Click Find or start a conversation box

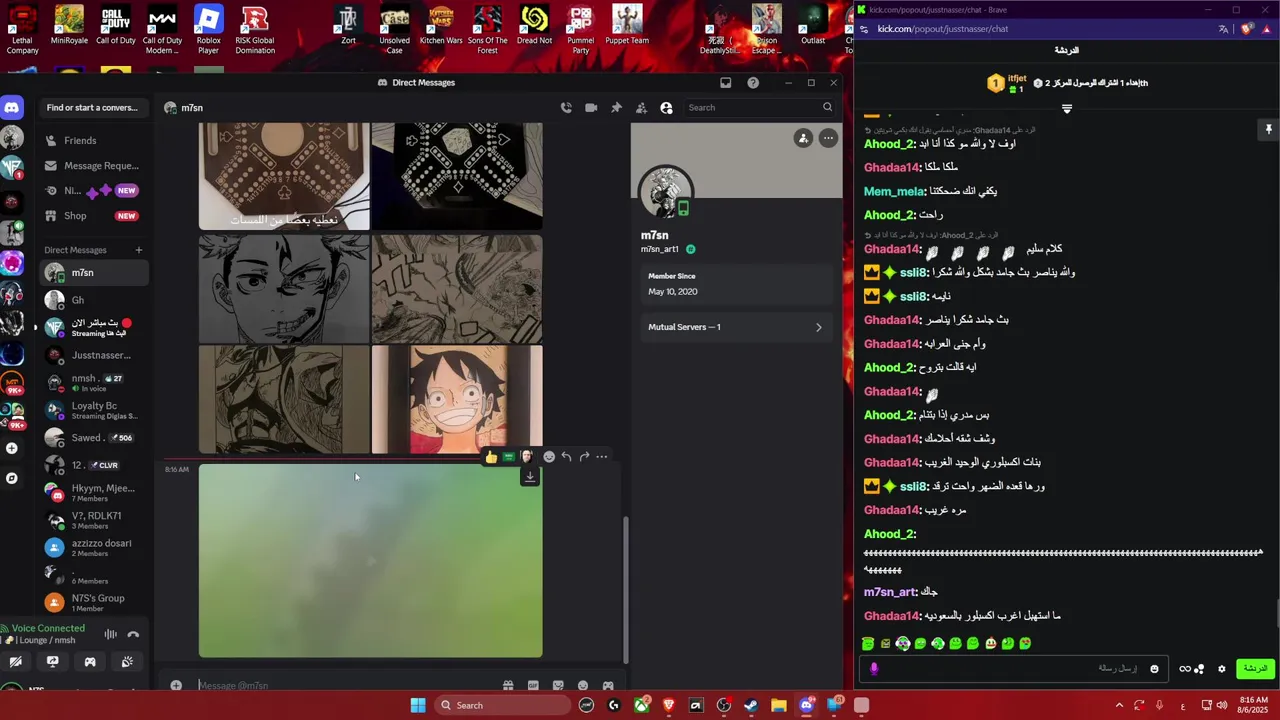[x=92, y=108]
